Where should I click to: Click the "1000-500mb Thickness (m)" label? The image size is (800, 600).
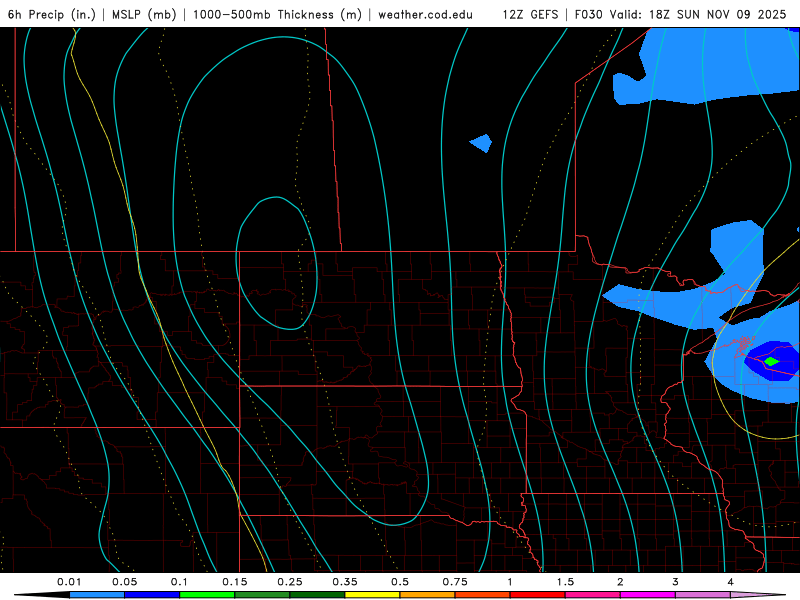tap(277, 14)
